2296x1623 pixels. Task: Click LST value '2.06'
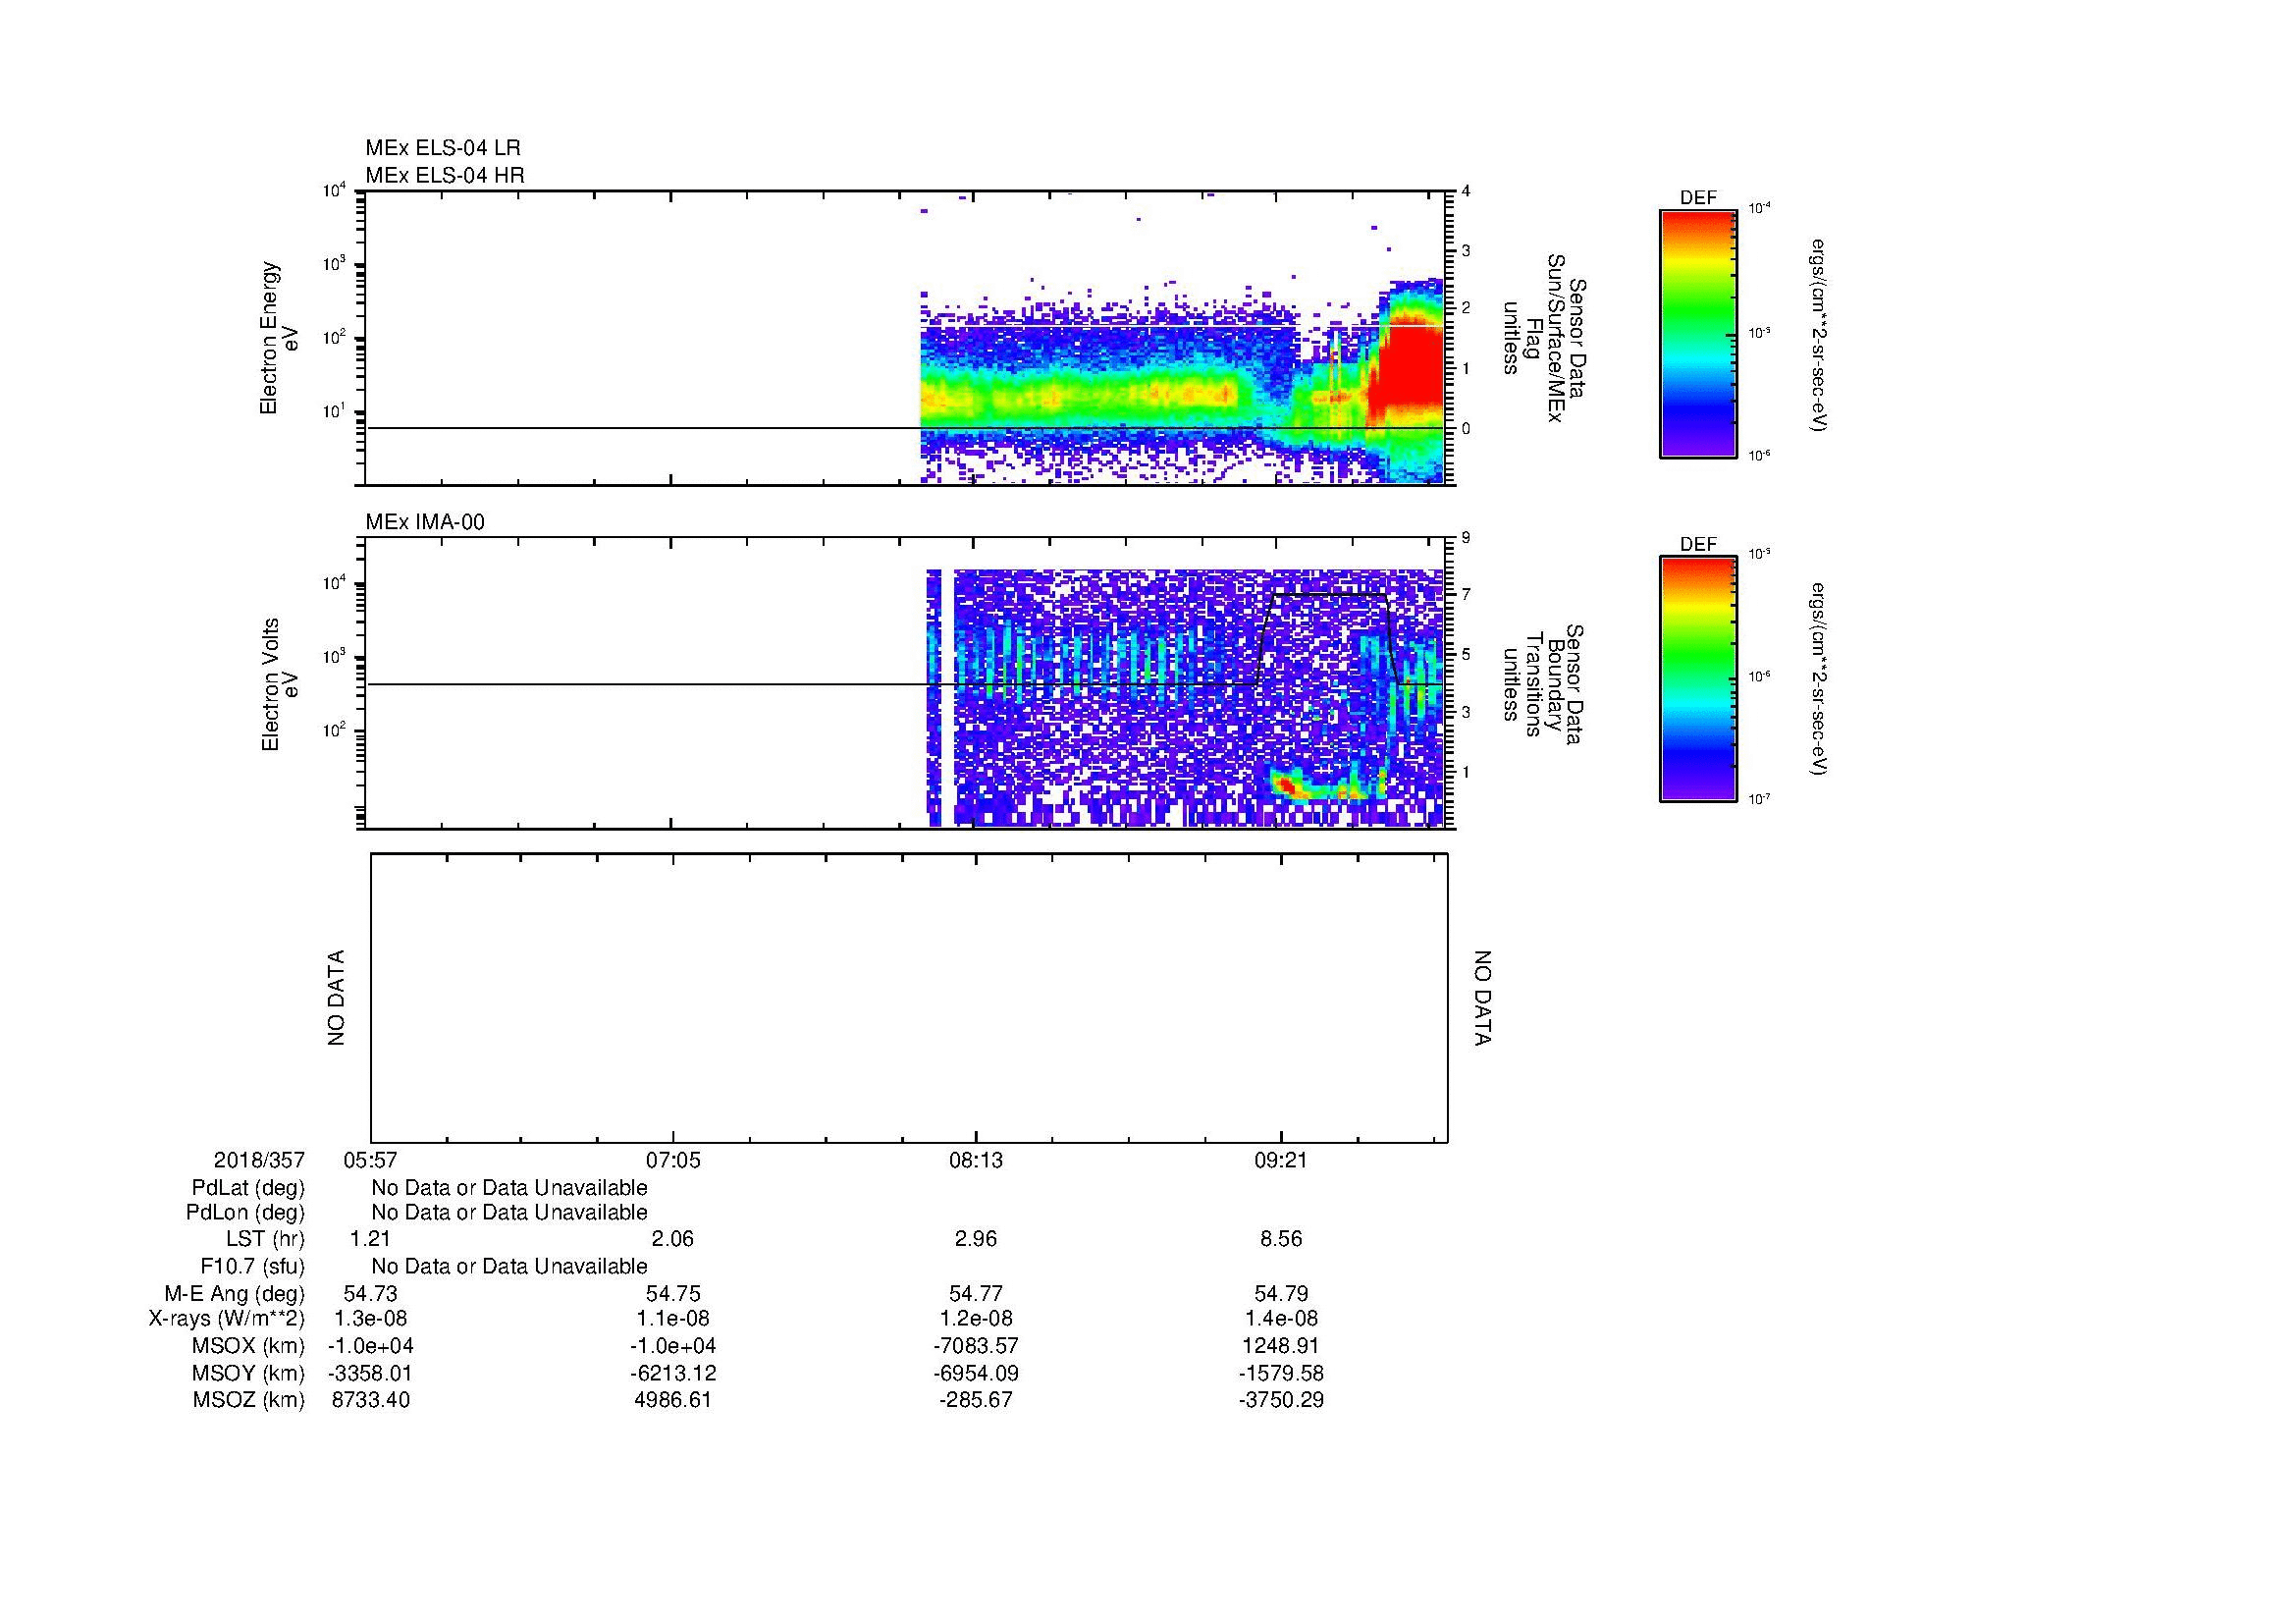click(673, 1239)
